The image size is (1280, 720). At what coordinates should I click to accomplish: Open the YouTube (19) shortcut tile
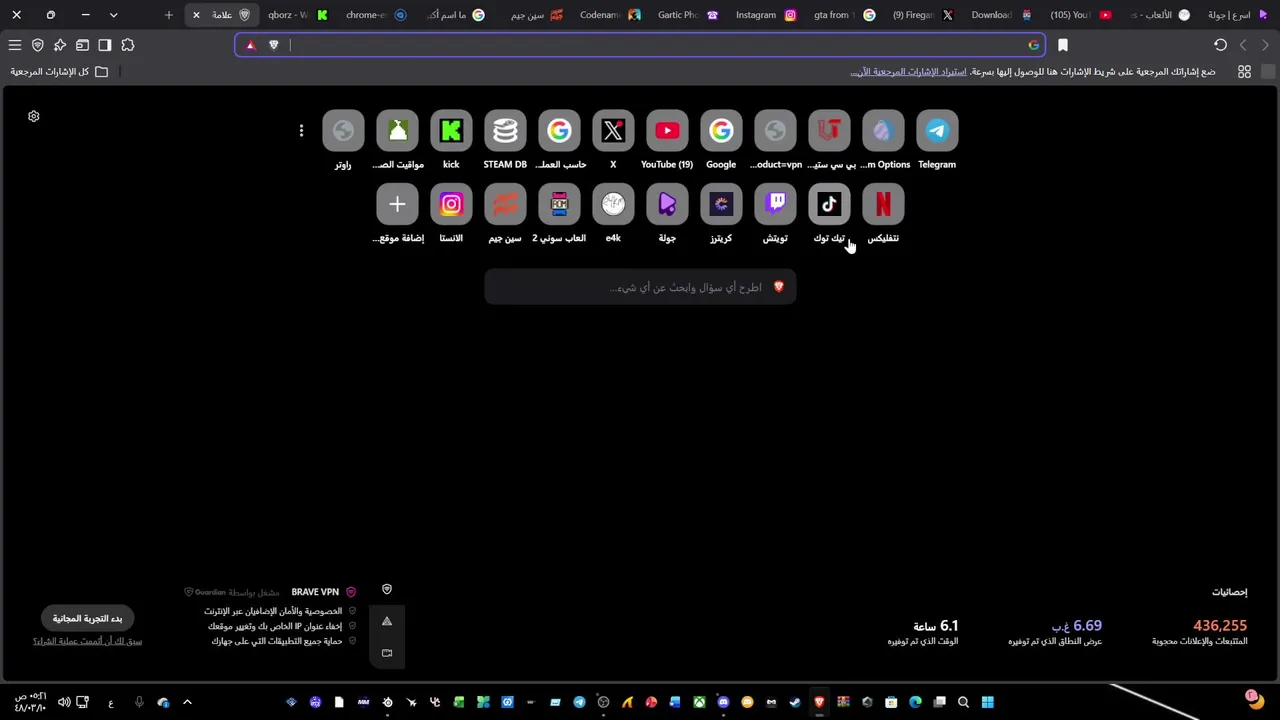667,131
